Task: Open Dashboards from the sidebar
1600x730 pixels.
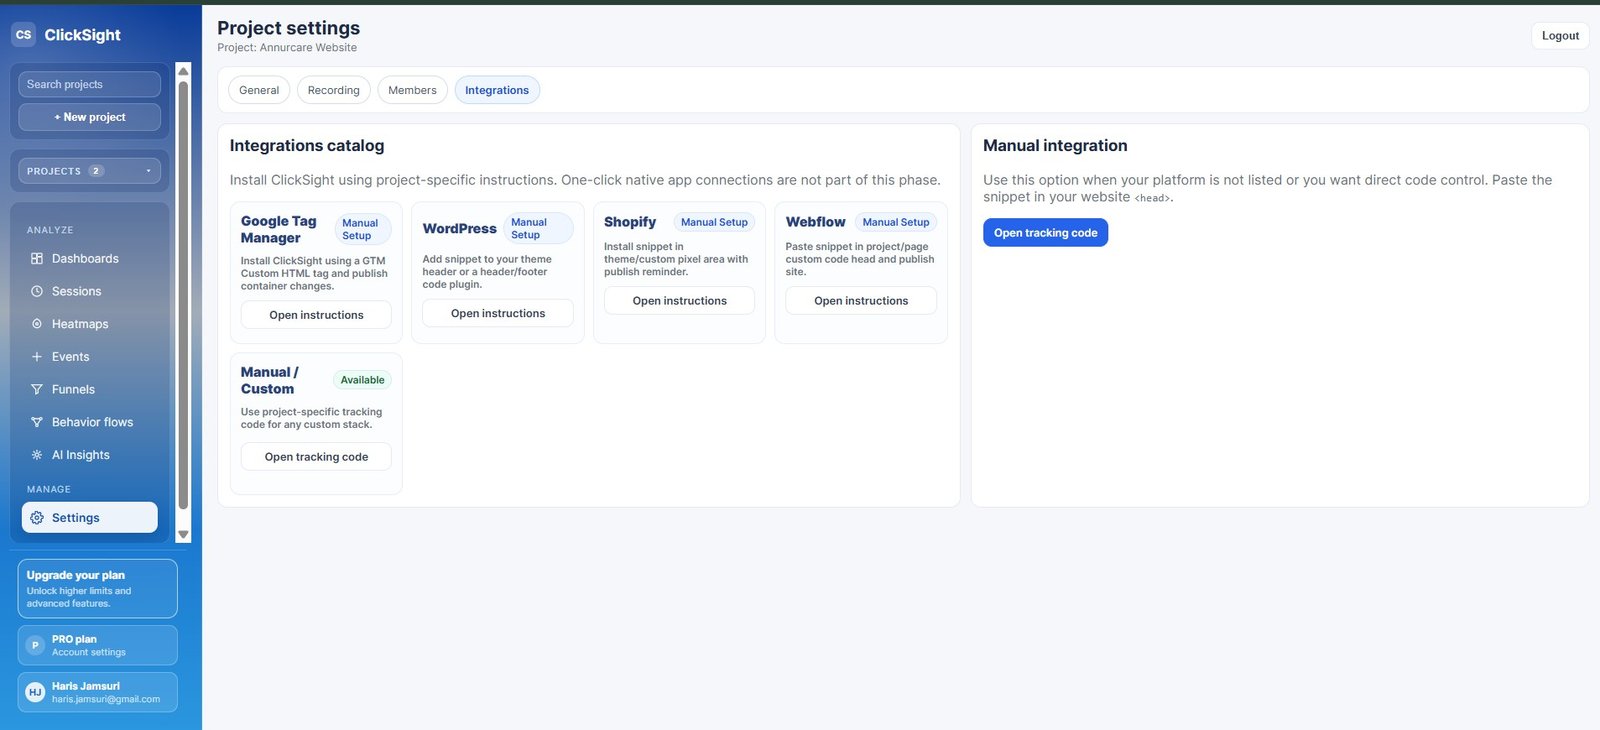Action: (89, 259)
